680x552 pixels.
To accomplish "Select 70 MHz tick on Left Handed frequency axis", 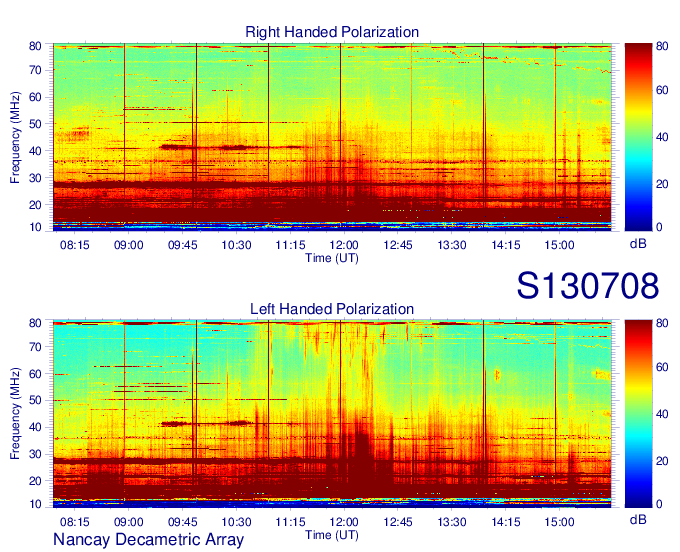I will tap(35, 347).
